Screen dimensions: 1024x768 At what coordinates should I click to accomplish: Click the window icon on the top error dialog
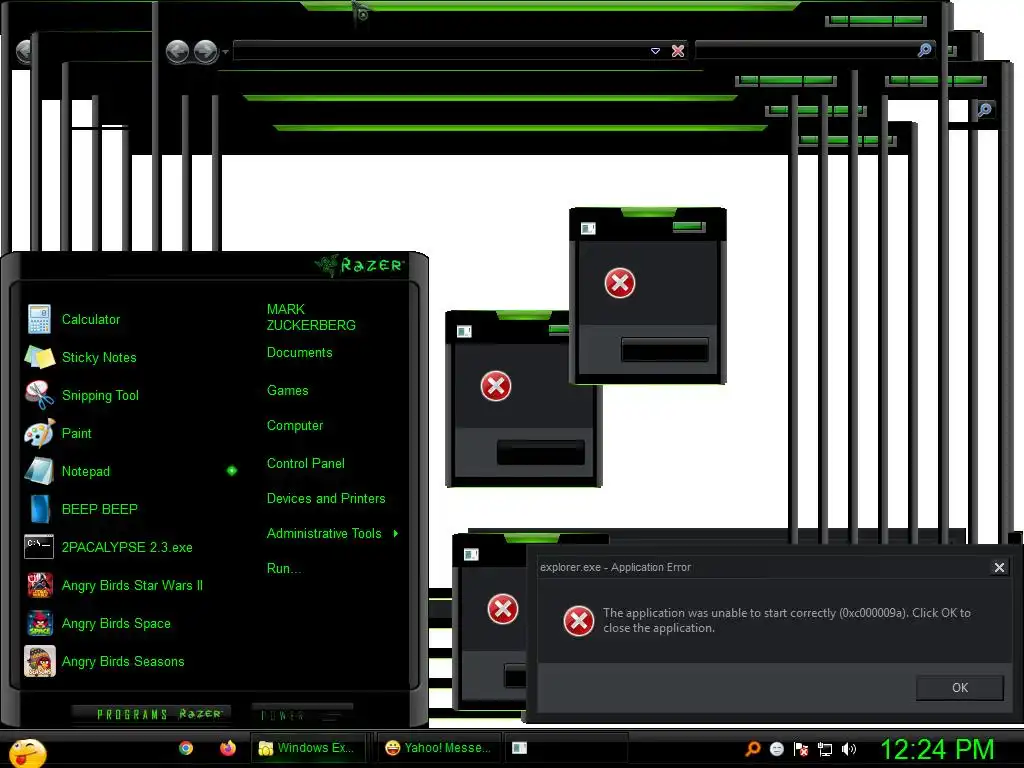(588, 228)
